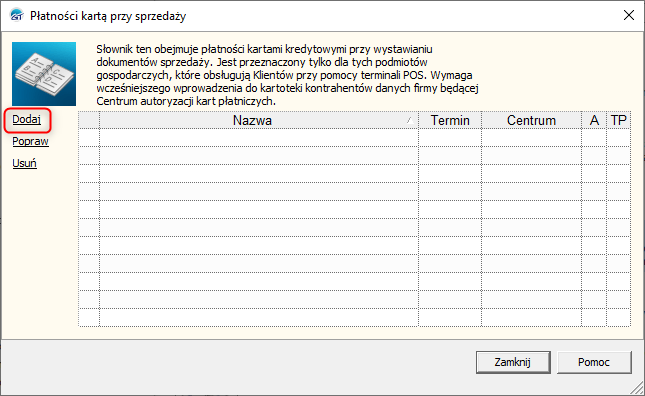Click the Dodaj link to add an entry
645x396 pixels.
coord(27,119)
